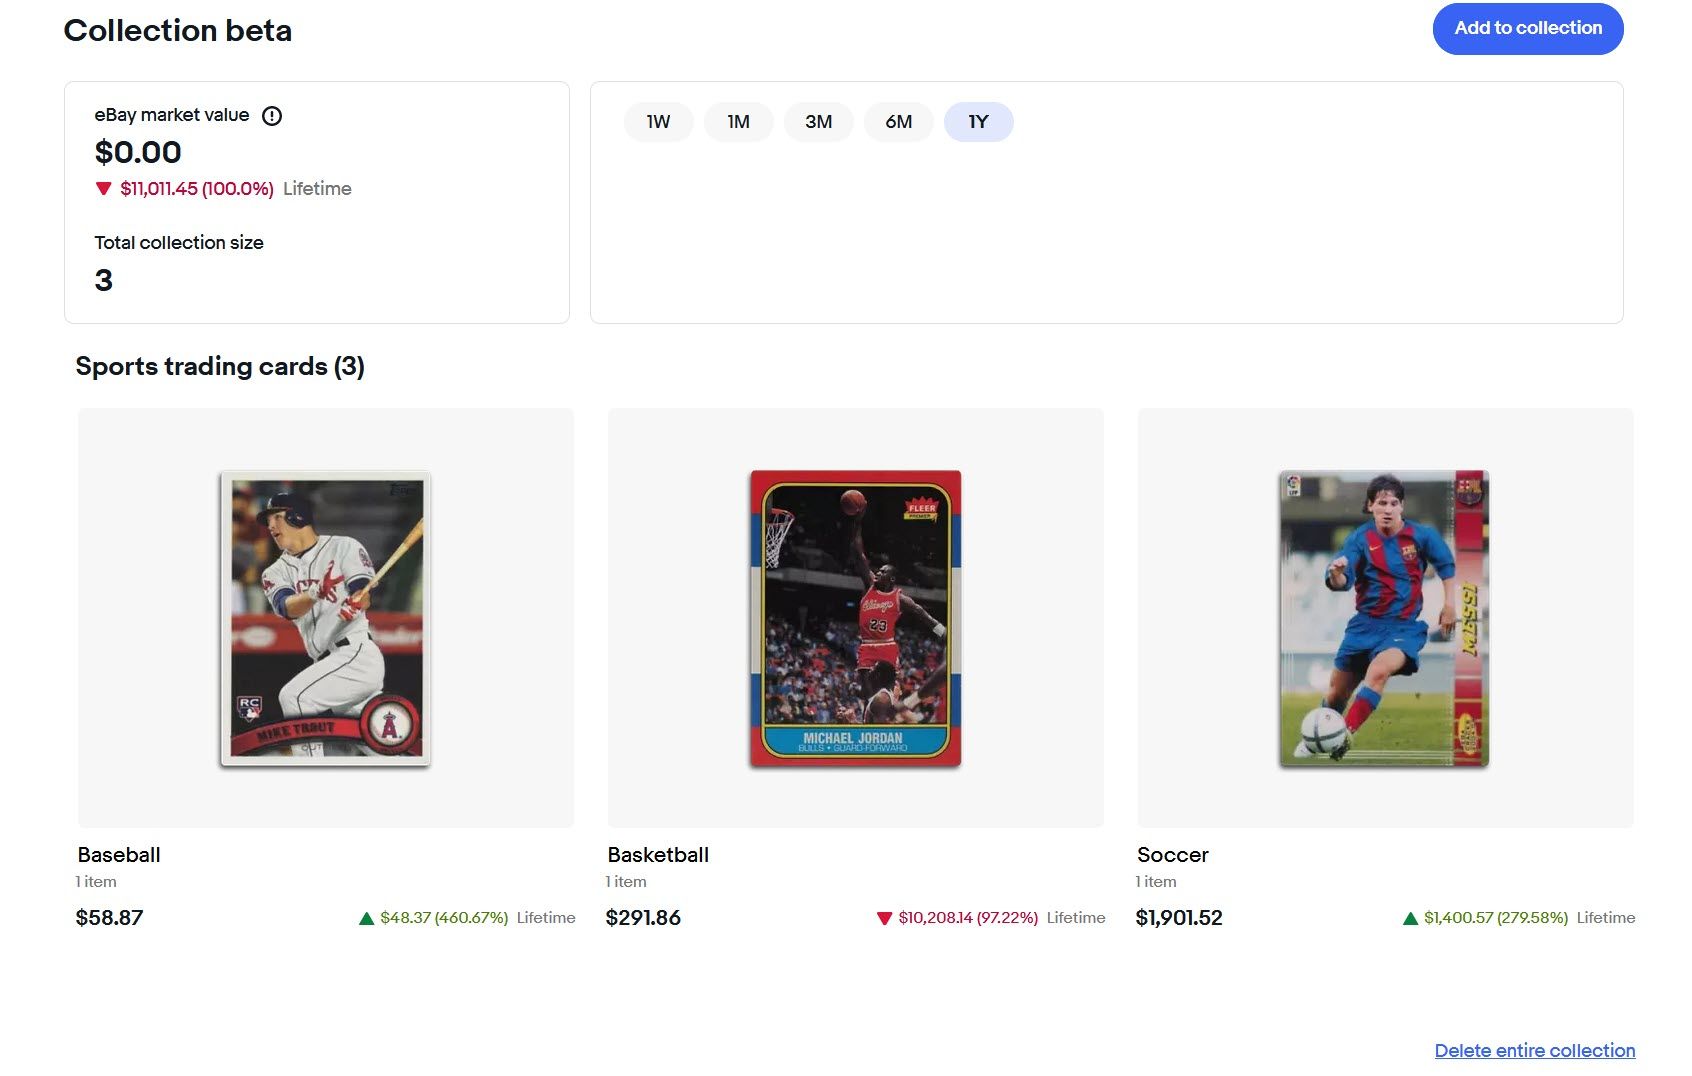Switch chart to 3M range
The height and width of the screenshot is (1076, 1692).
(818, 122)
